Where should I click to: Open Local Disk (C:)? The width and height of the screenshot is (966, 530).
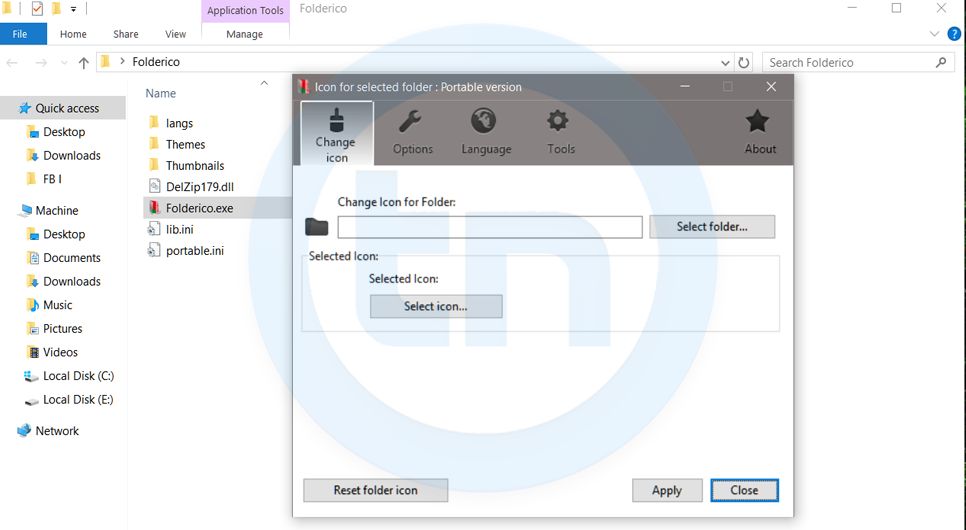(78, 376)
